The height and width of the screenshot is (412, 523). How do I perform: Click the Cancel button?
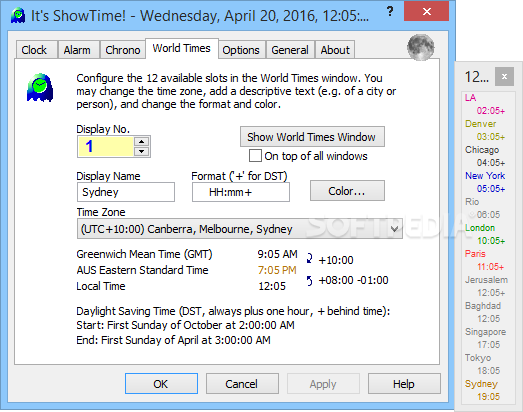pos(242,384)
